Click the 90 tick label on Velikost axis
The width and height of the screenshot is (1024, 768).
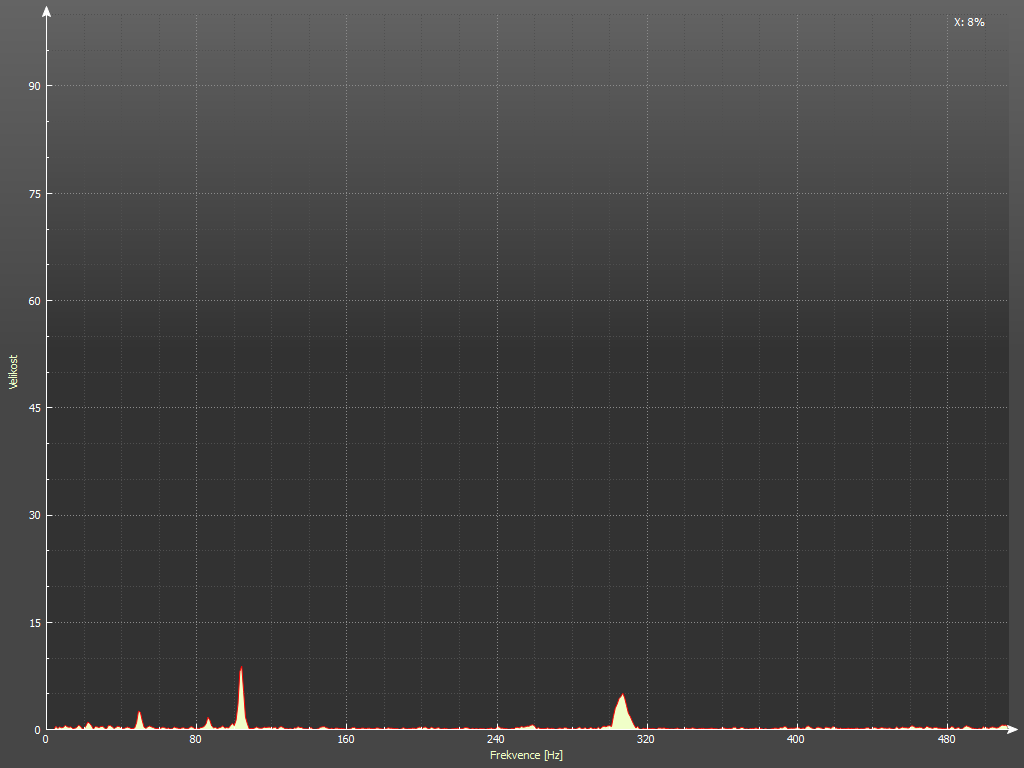[x=34, y=86]
